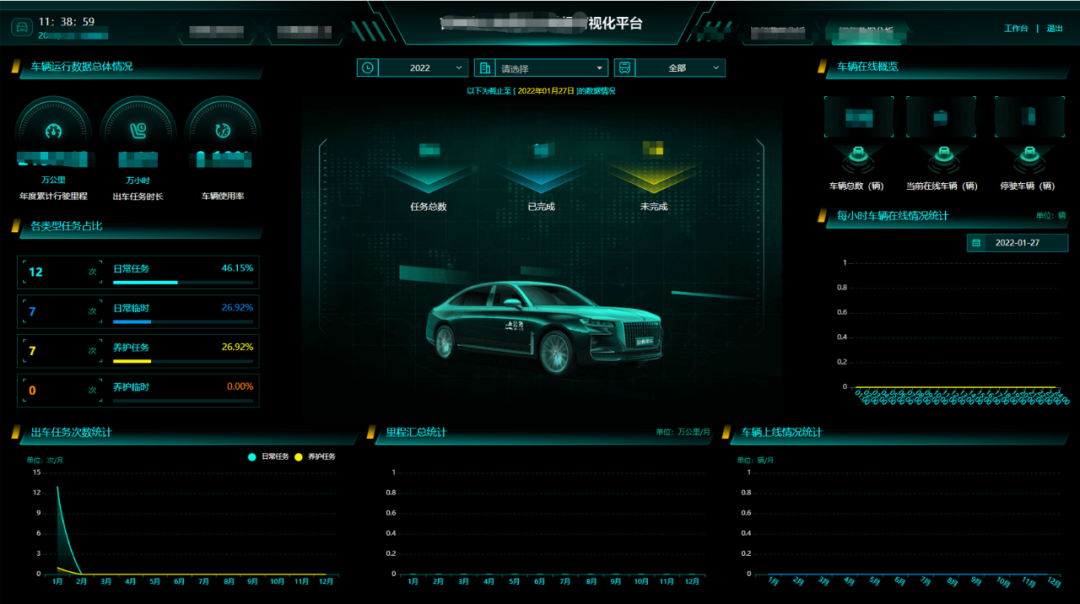Click the first blurred tab left of the title
This screenshot has height=604, width=1080.
(216, 31)
